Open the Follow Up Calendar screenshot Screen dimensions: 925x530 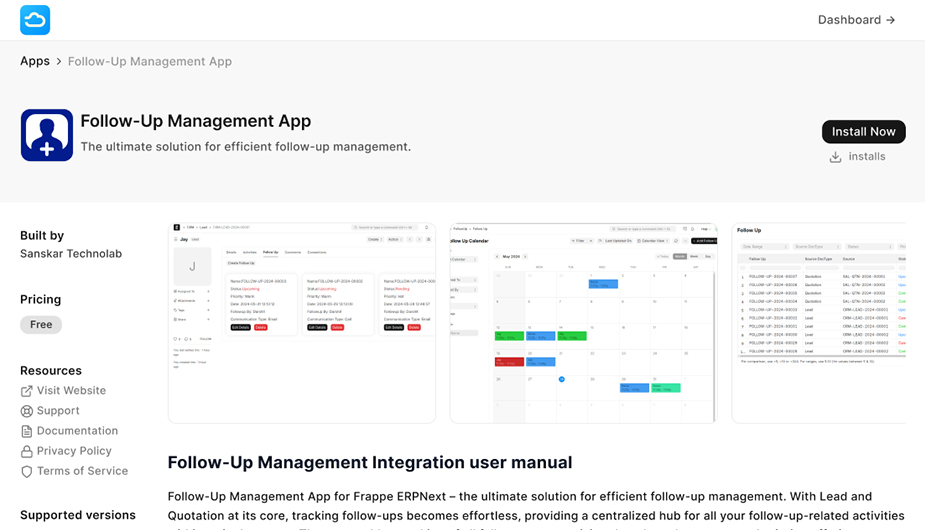click(x=583, y=322)
